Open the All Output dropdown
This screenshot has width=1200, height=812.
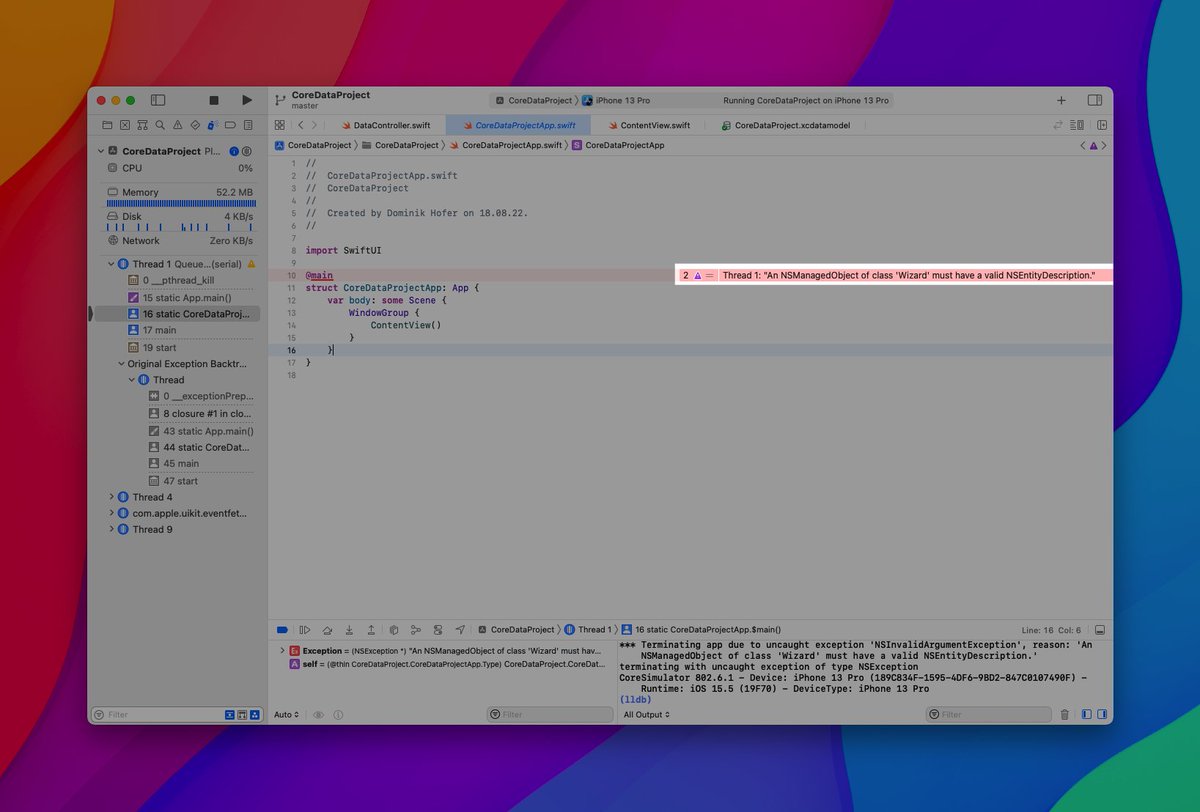pyautogui.click(x=646, y=715)
